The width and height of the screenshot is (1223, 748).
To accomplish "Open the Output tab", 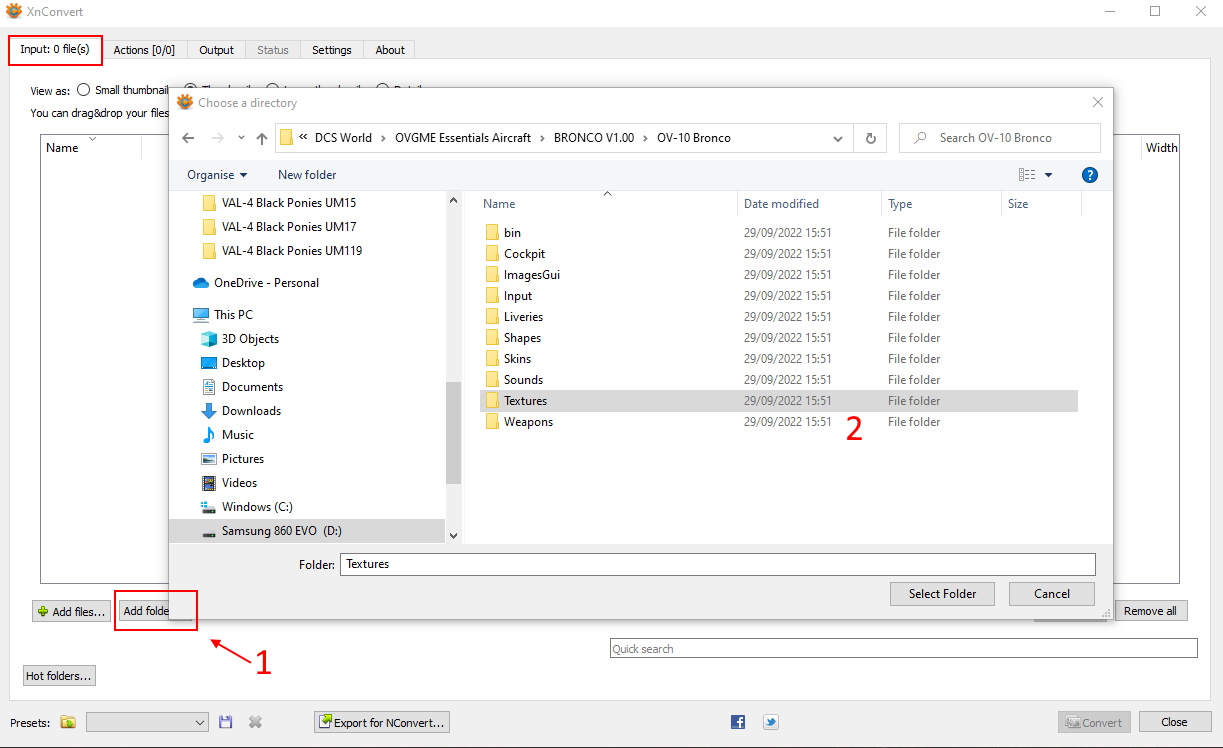I will (216, 50).
